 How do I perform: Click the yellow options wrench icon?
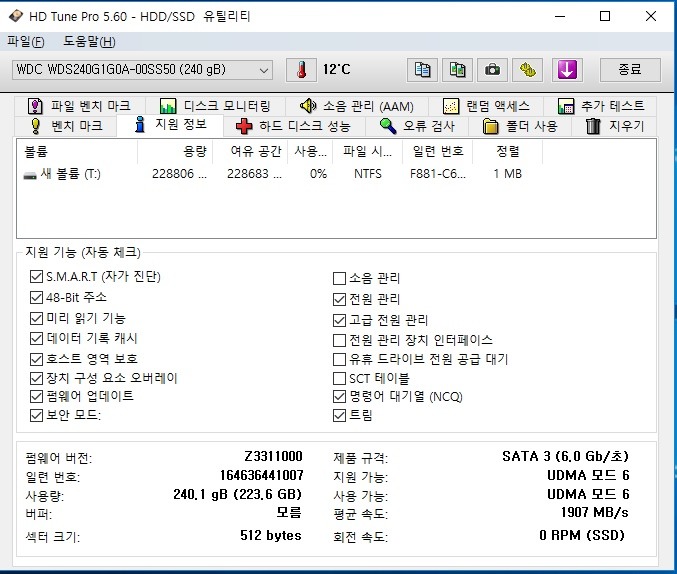[x=528, y=70]
